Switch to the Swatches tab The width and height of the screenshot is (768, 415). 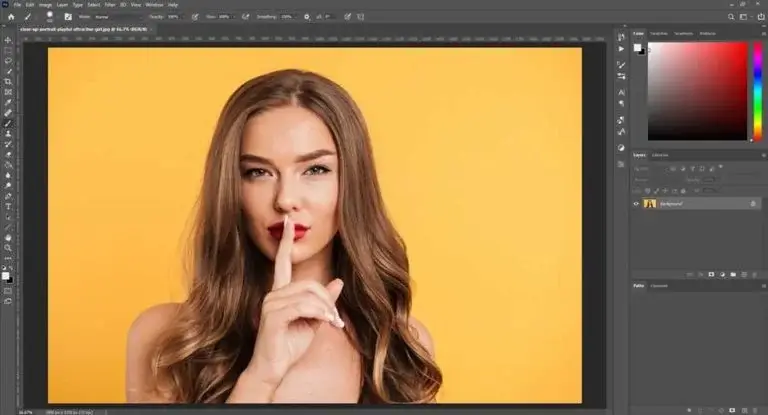pos(658,33)
